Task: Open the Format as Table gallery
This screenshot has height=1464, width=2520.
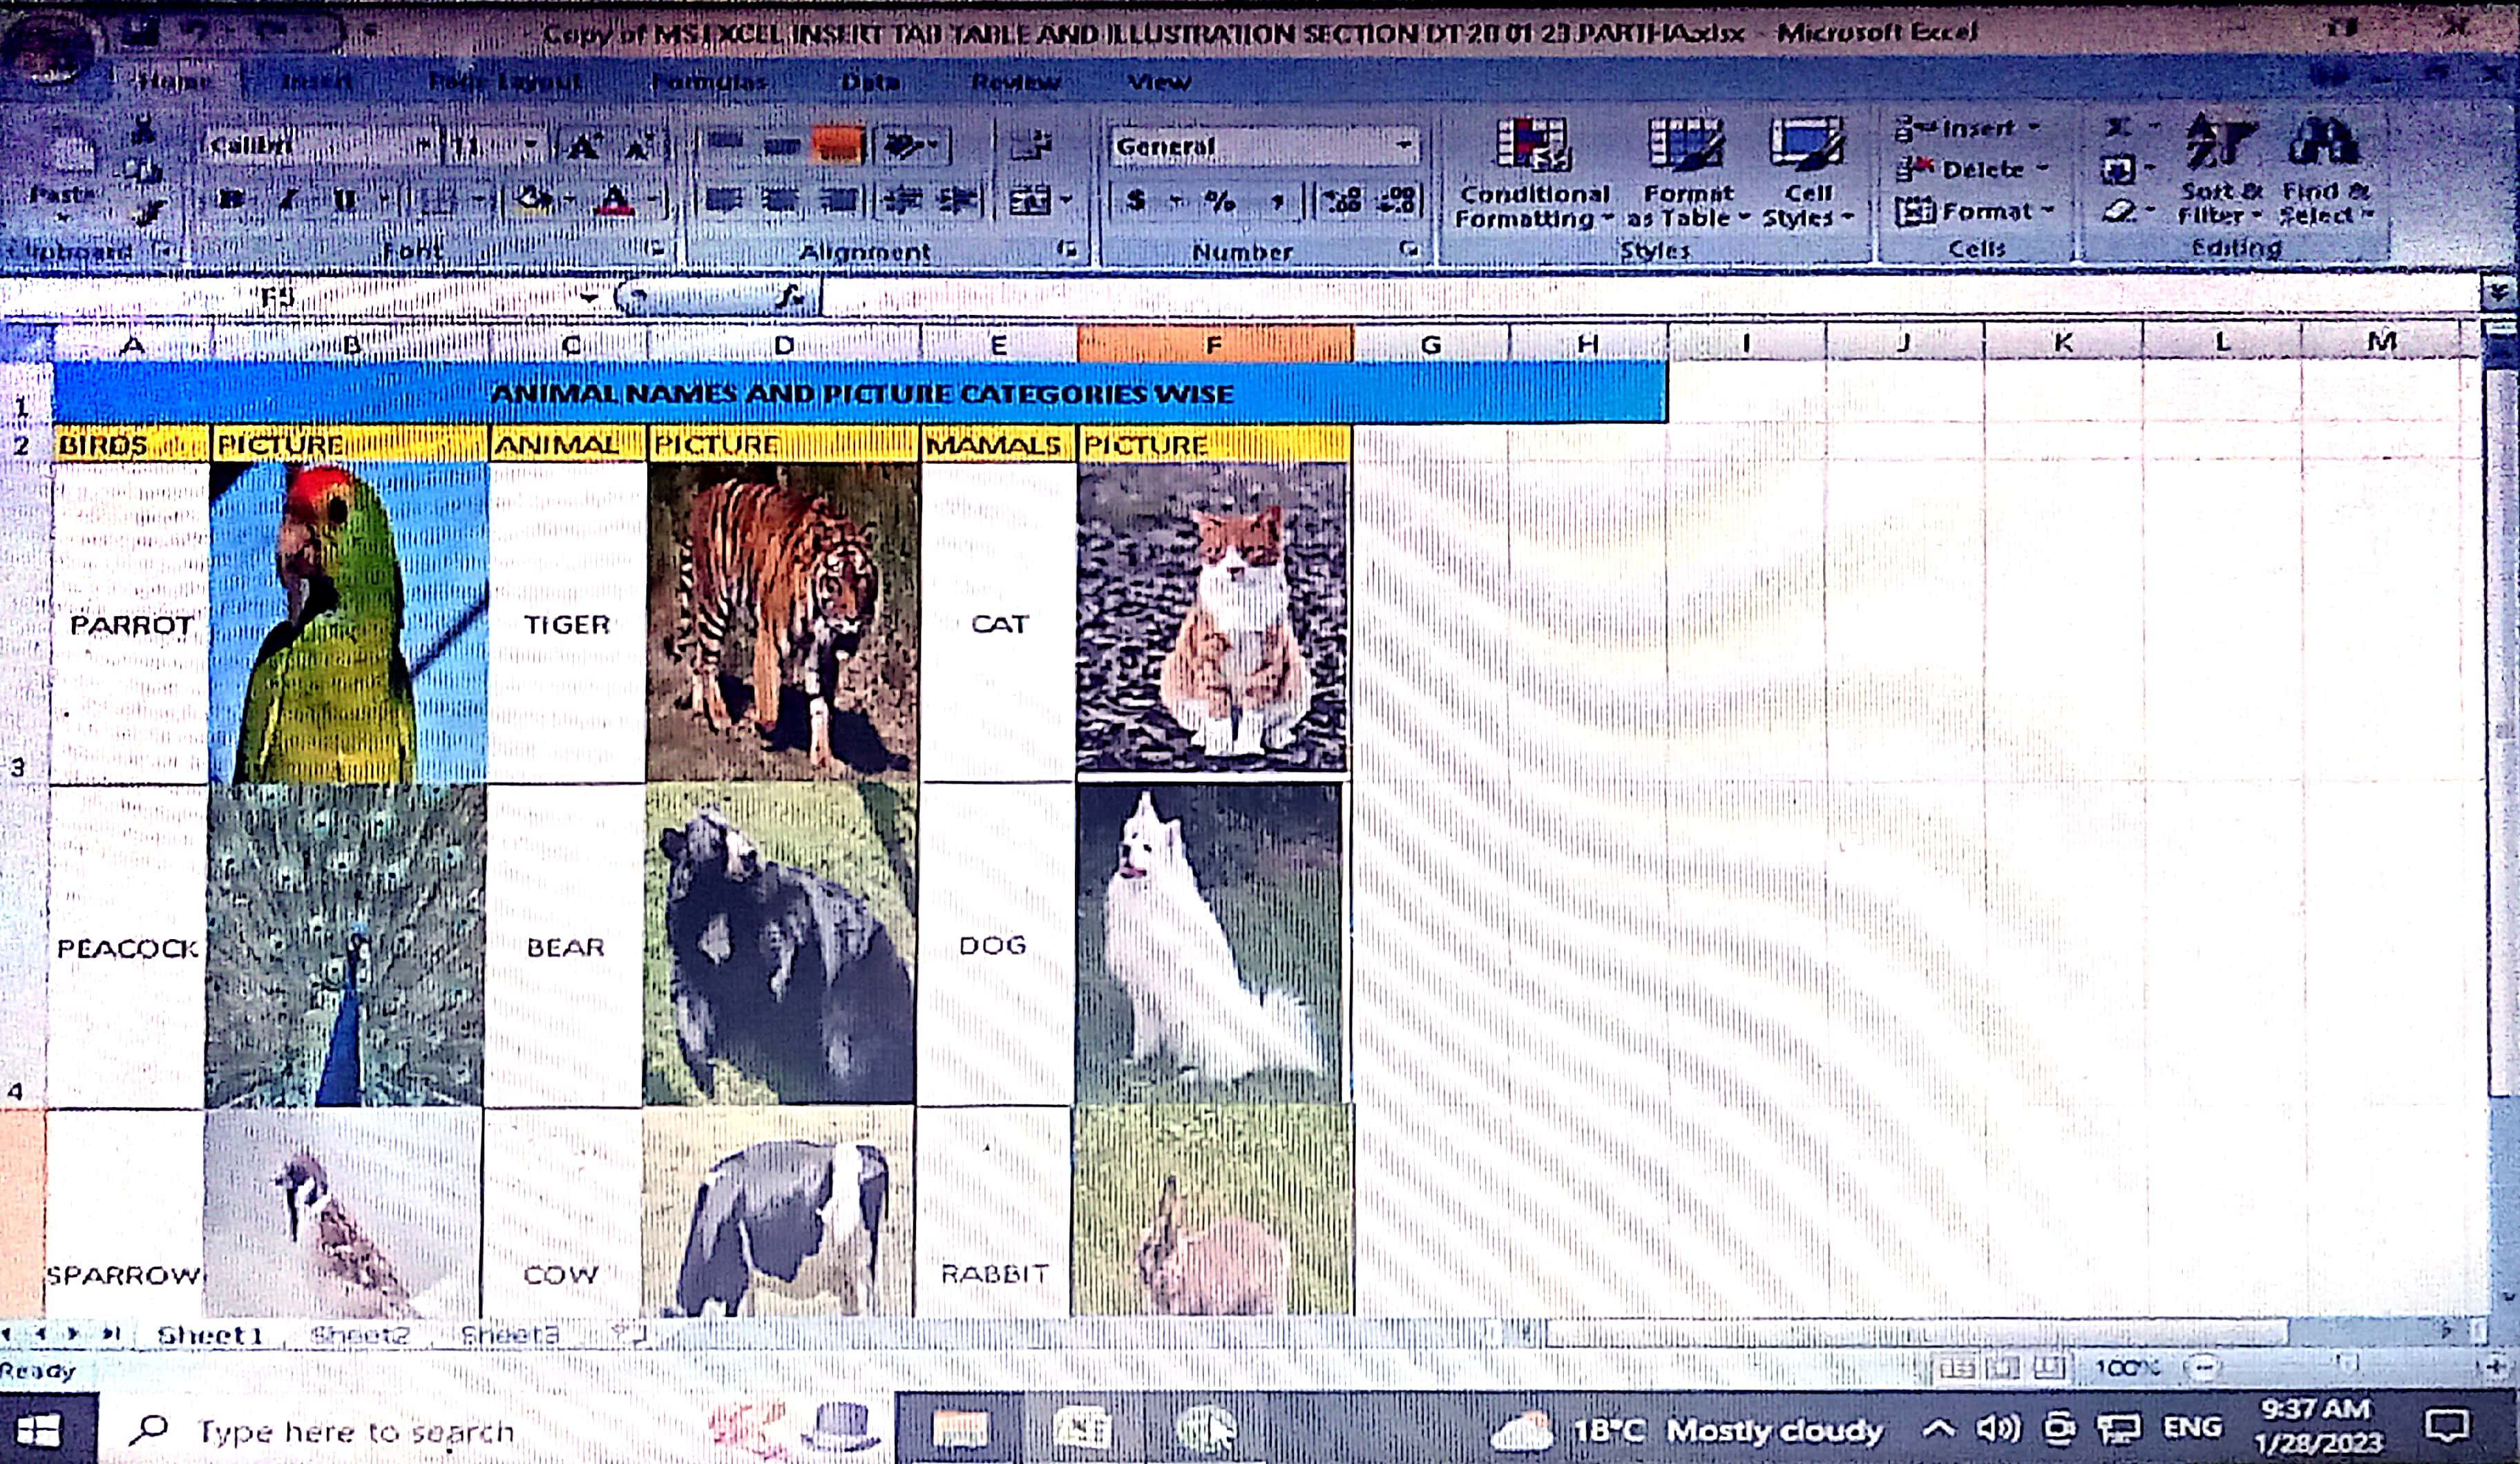Action: (1686, 147)
